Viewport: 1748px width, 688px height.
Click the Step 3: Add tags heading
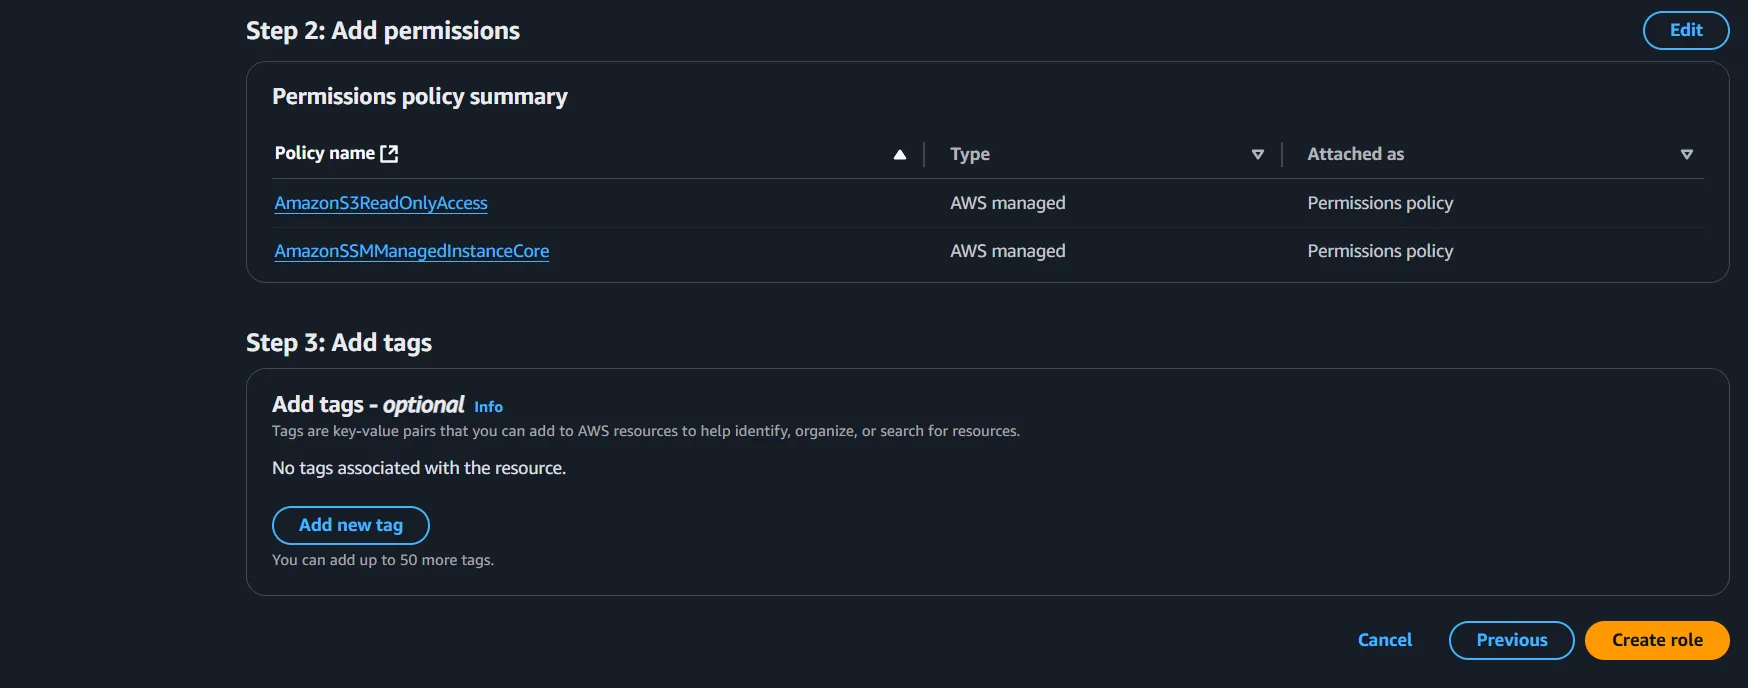tap(339, 343)
